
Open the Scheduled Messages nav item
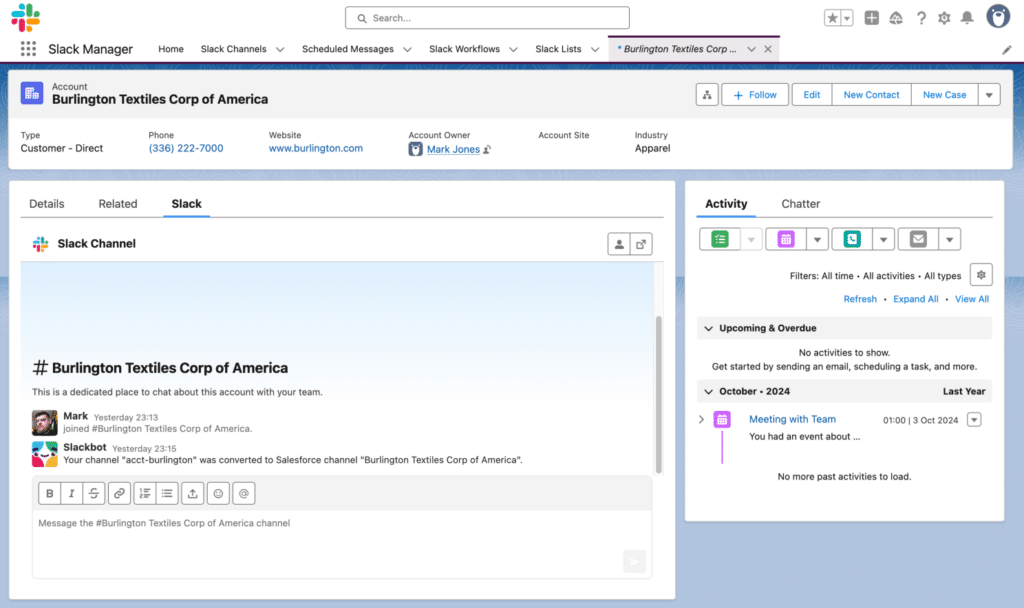pyautogui.click(x=347, y=49)
